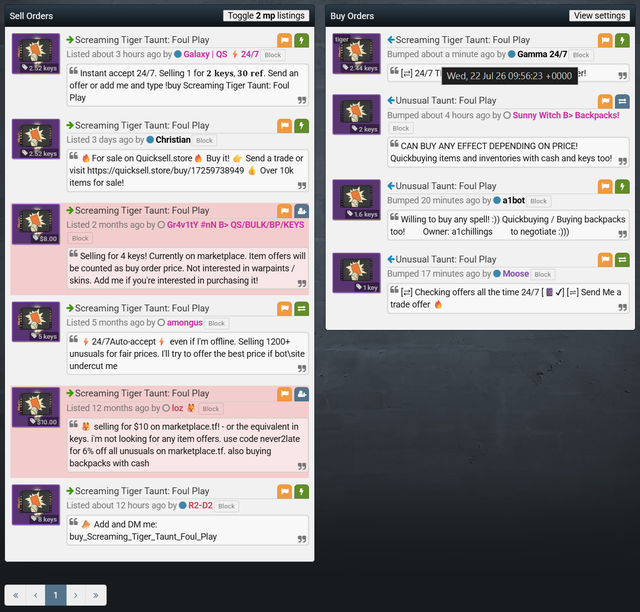Open Sunny Witch B> Backpacks! profile

(x=566, y=116)
